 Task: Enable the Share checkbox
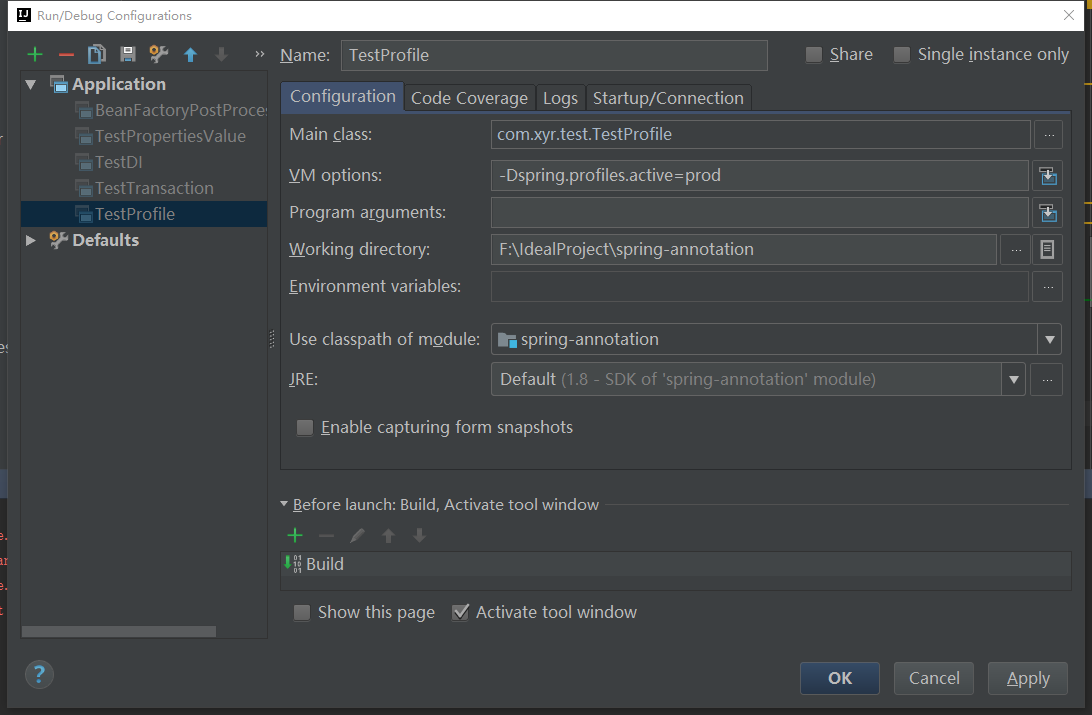(x=814, y=55)
